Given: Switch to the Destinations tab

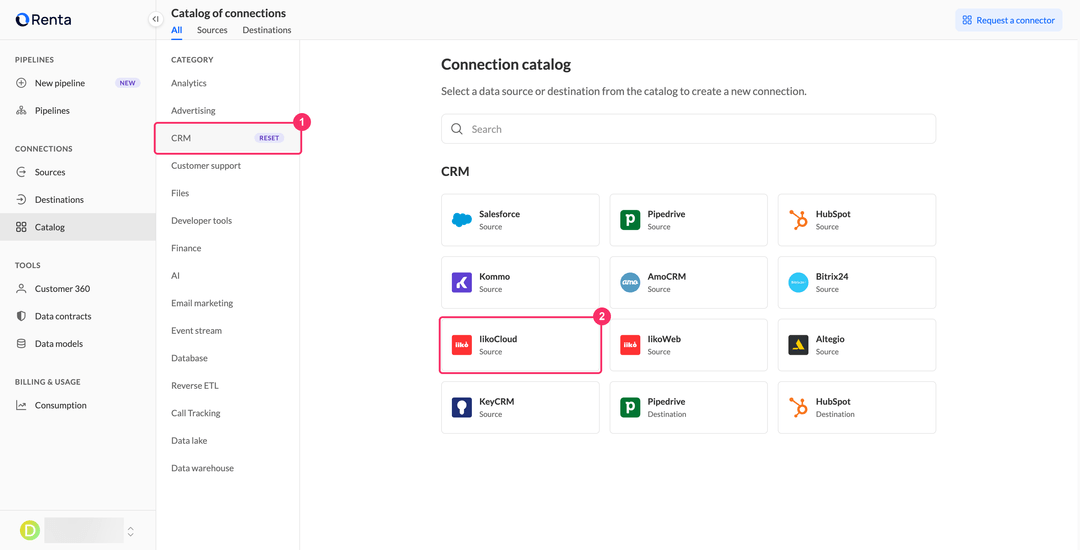Looking at the screenshot, I should coord(267,30).
